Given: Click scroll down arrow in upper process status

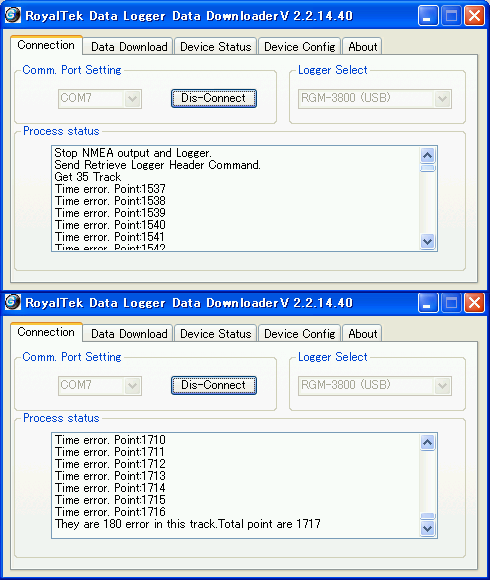Looking at the screenshot, I should [x=428, y=242].
